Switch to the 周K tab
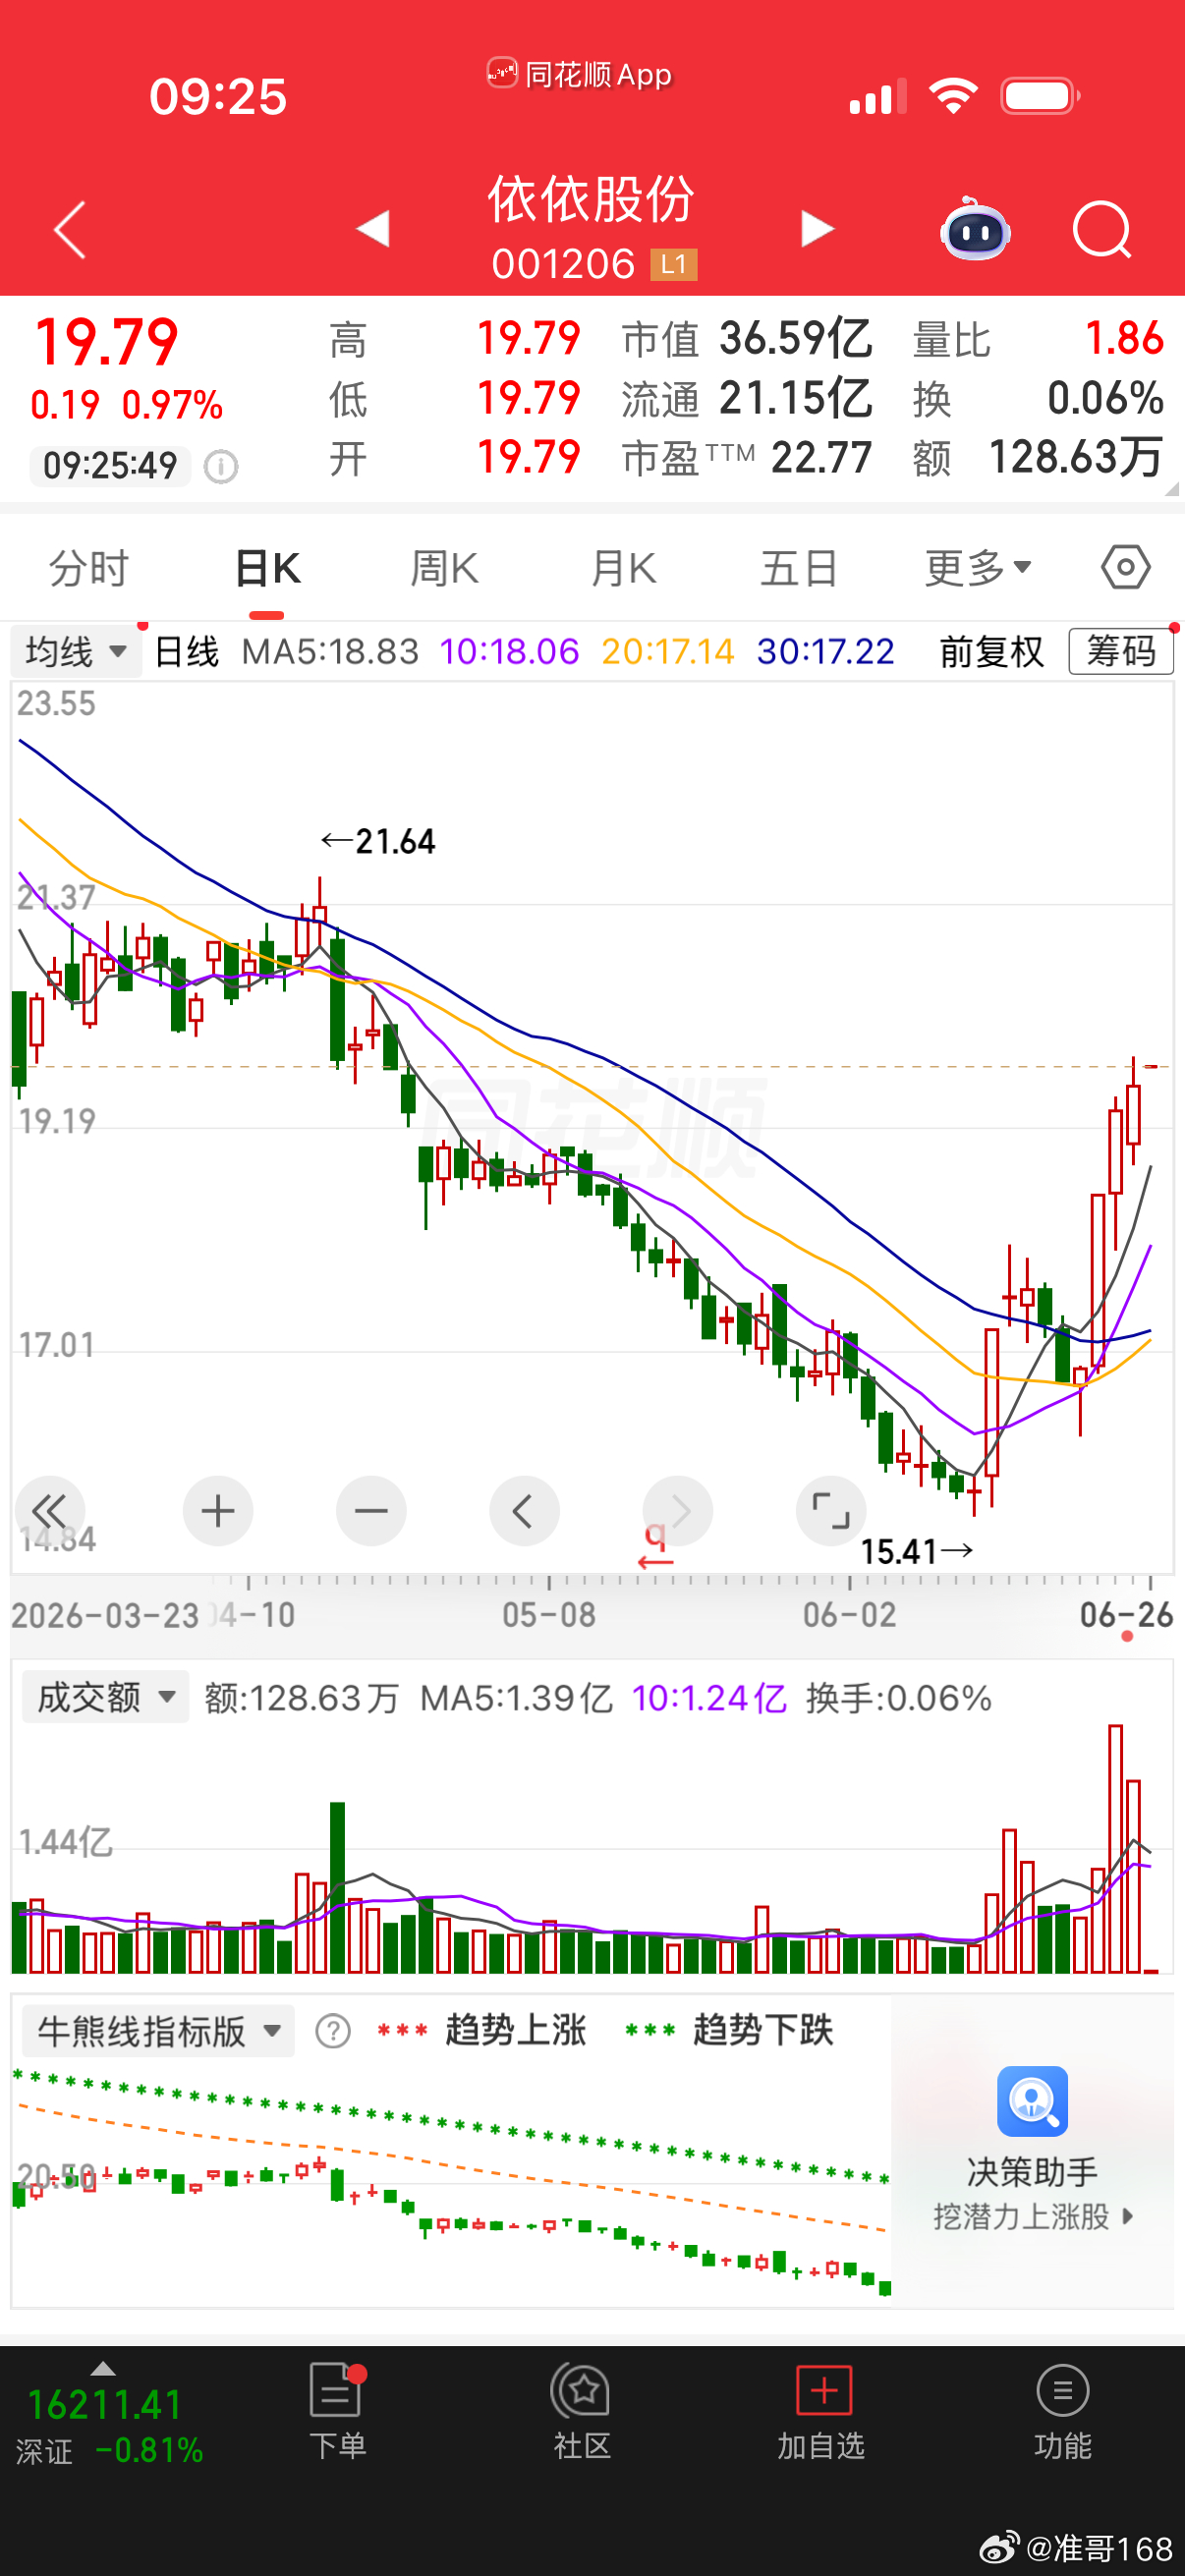 click(x=444, y=568)
